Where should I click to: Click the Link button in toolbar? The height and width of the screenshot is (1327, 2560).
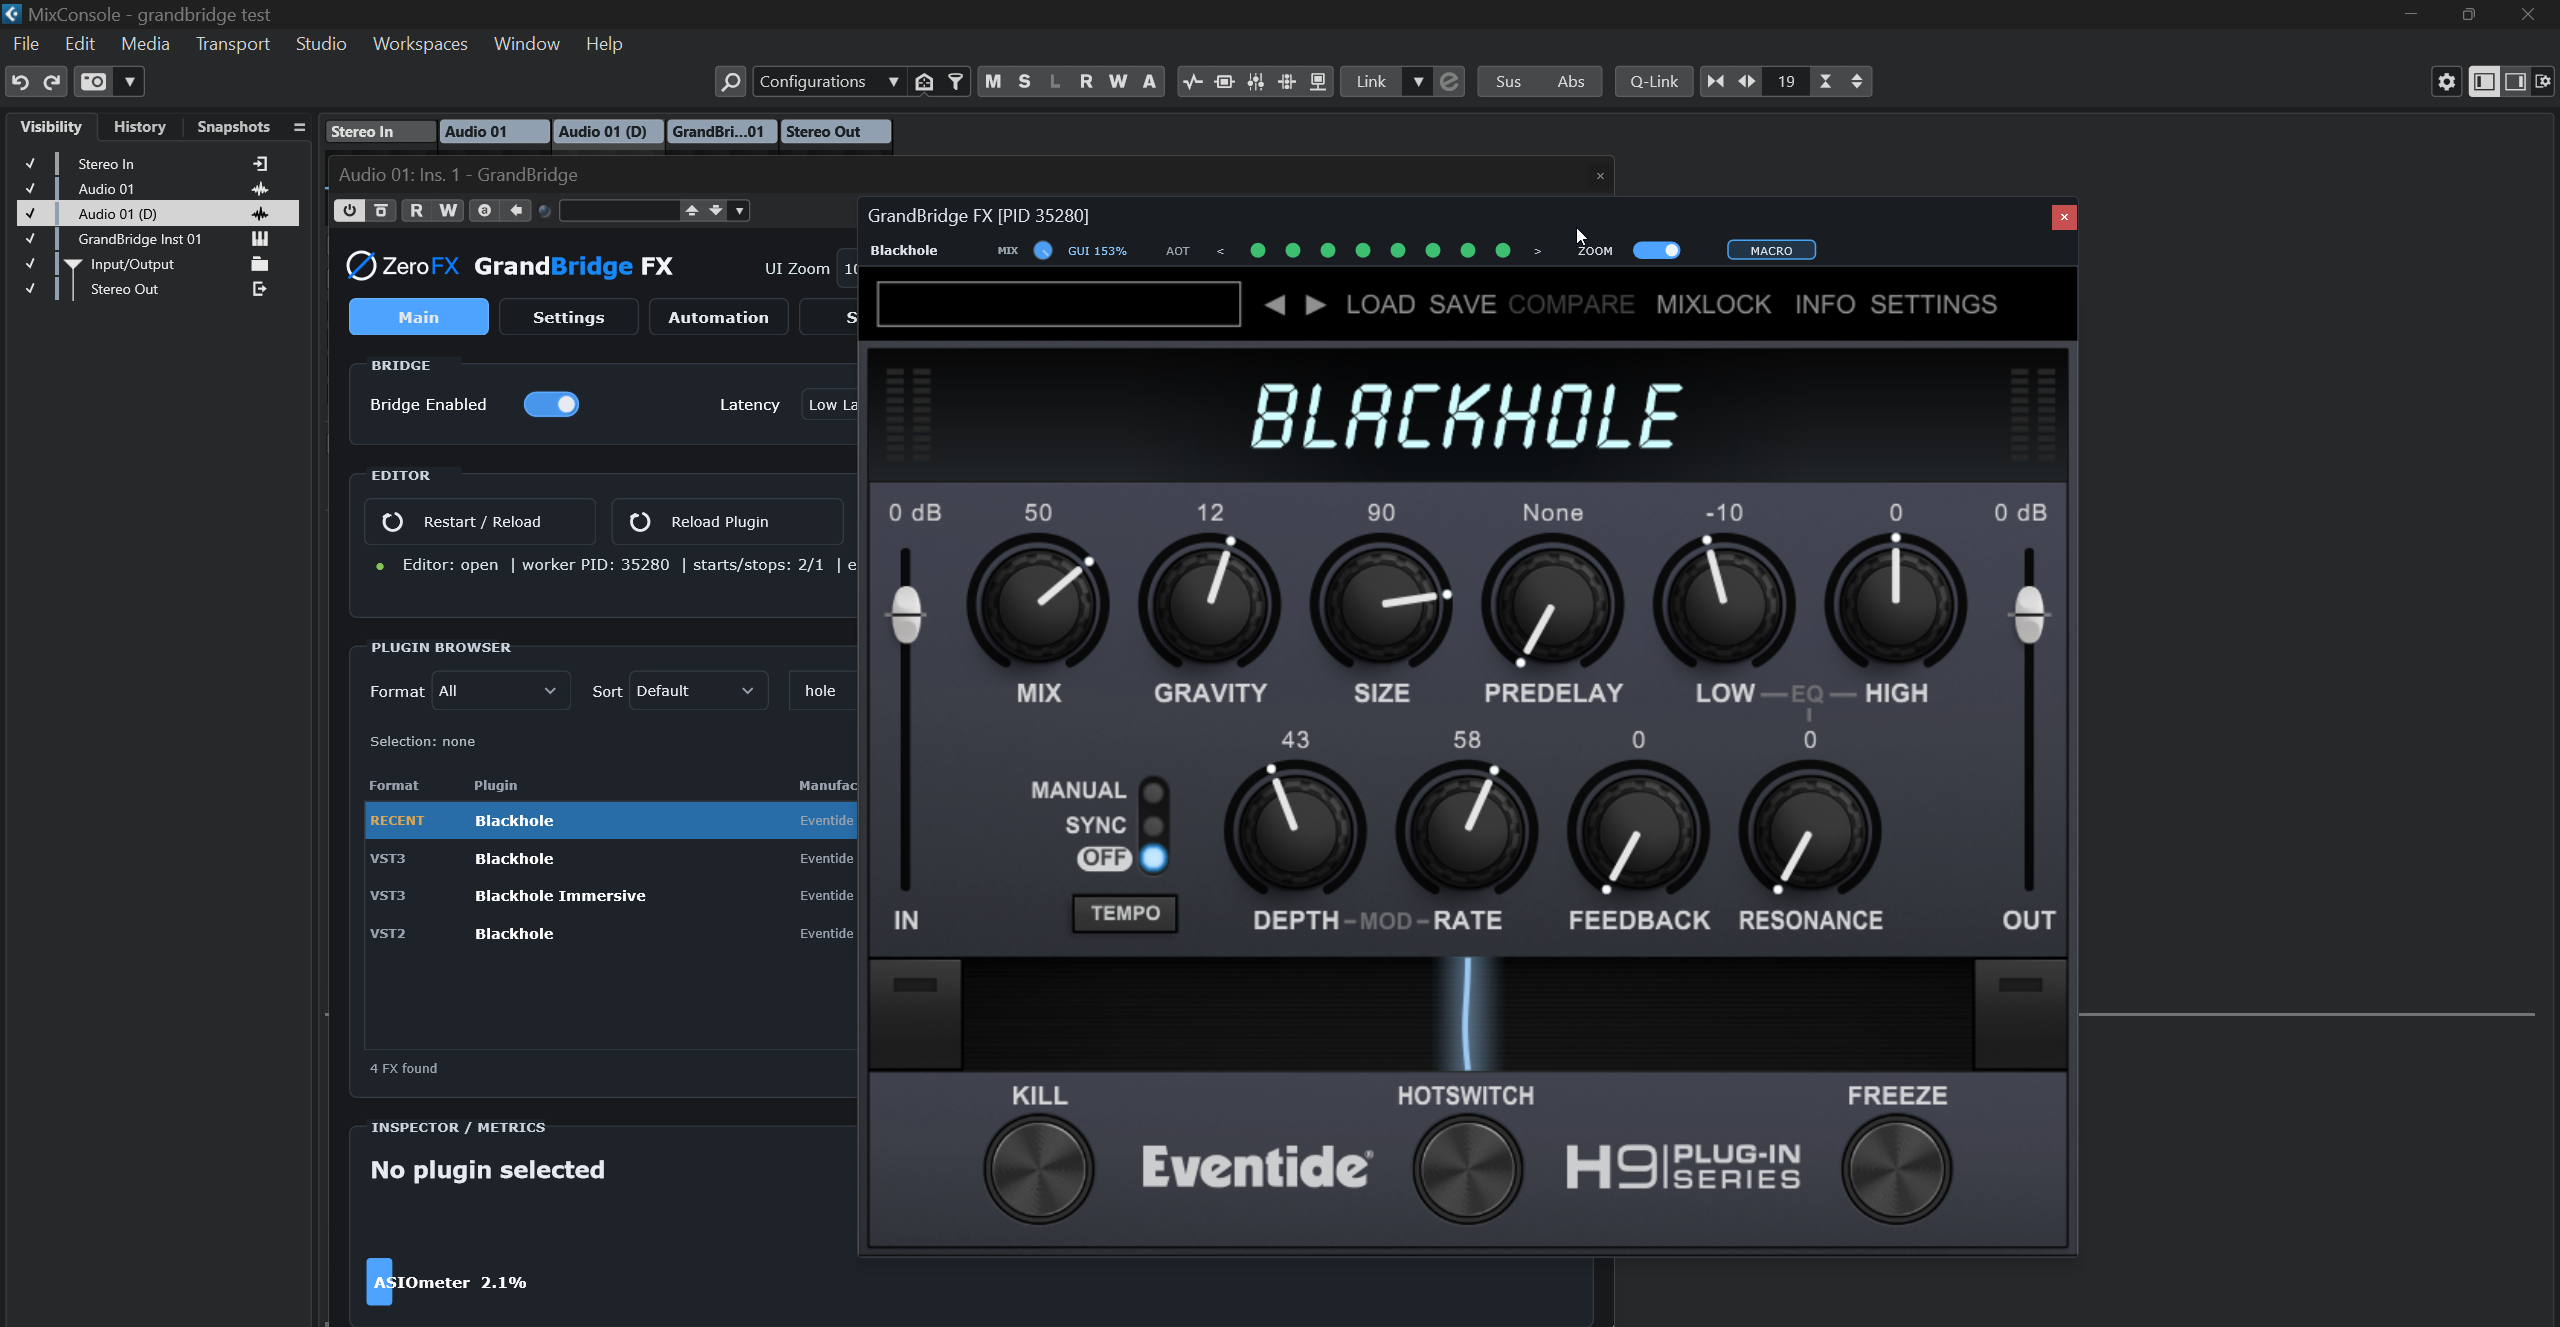(1371, 82)
